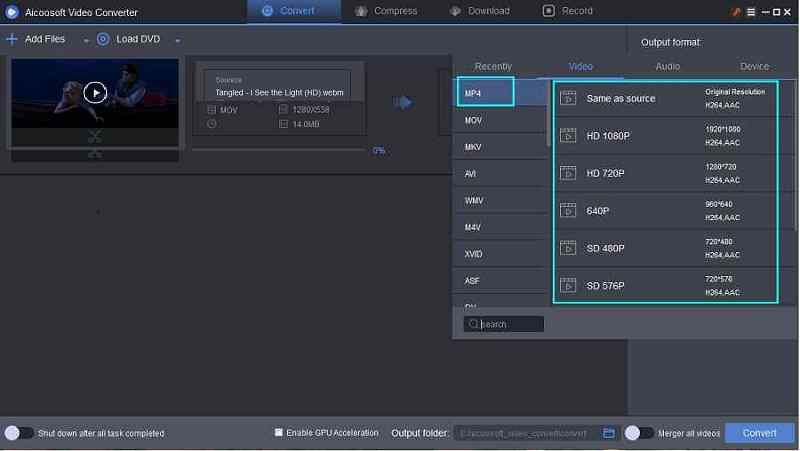The height and width of the screenshot is (451, 800).
Task: Switch to the Record tab
Action: click(x=568, y=11)
